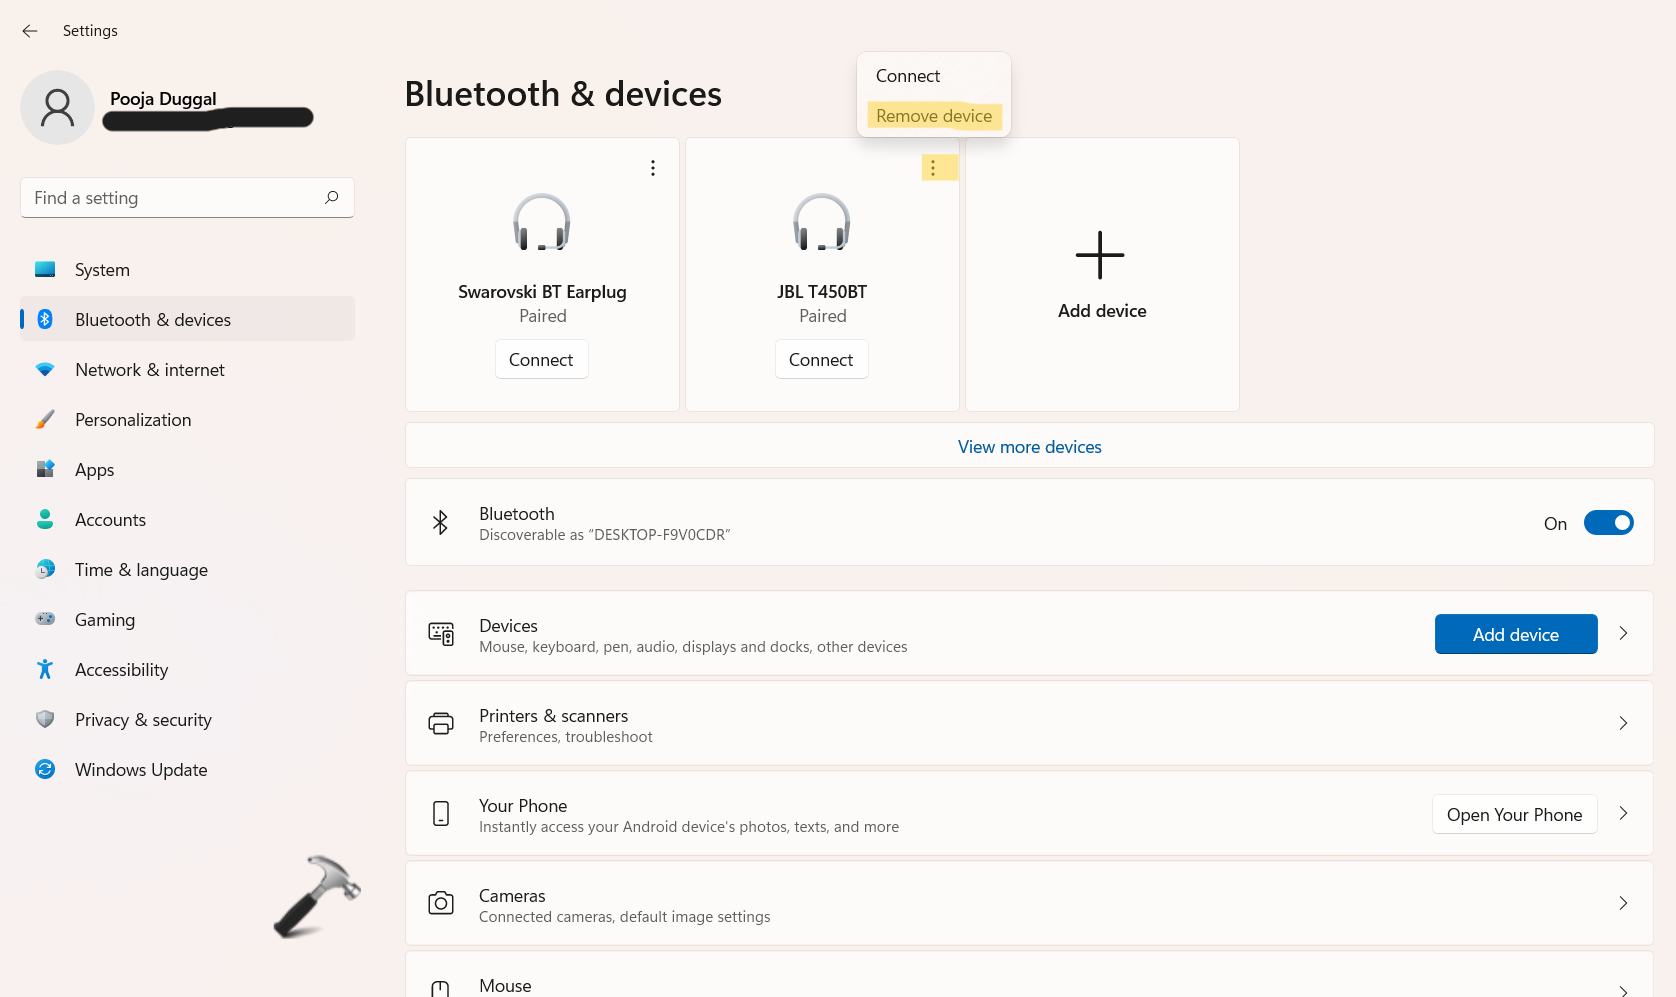The image size is (1676, 997).
Task: Choose Connect in the popup menu
Action: coord(908,76)
